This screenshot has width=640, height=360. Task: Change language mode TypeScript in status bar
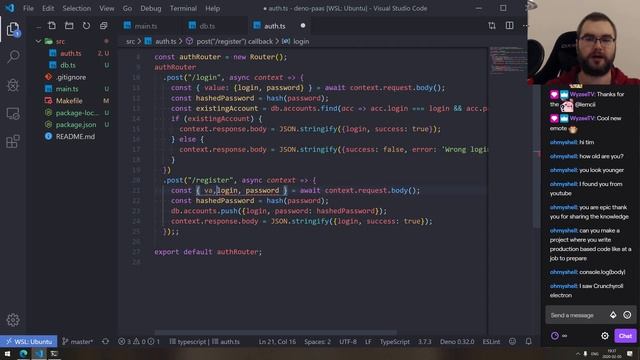tap(394, 341)
